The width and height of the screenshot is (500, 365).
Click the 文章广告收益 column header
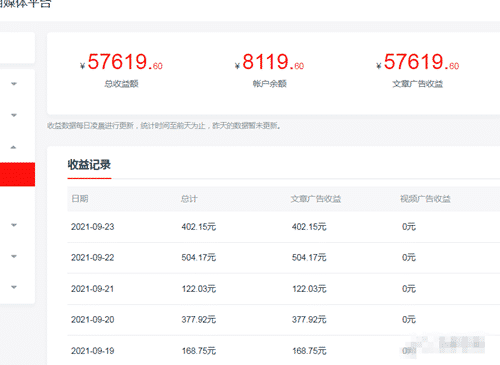click(x=316, y=199)
